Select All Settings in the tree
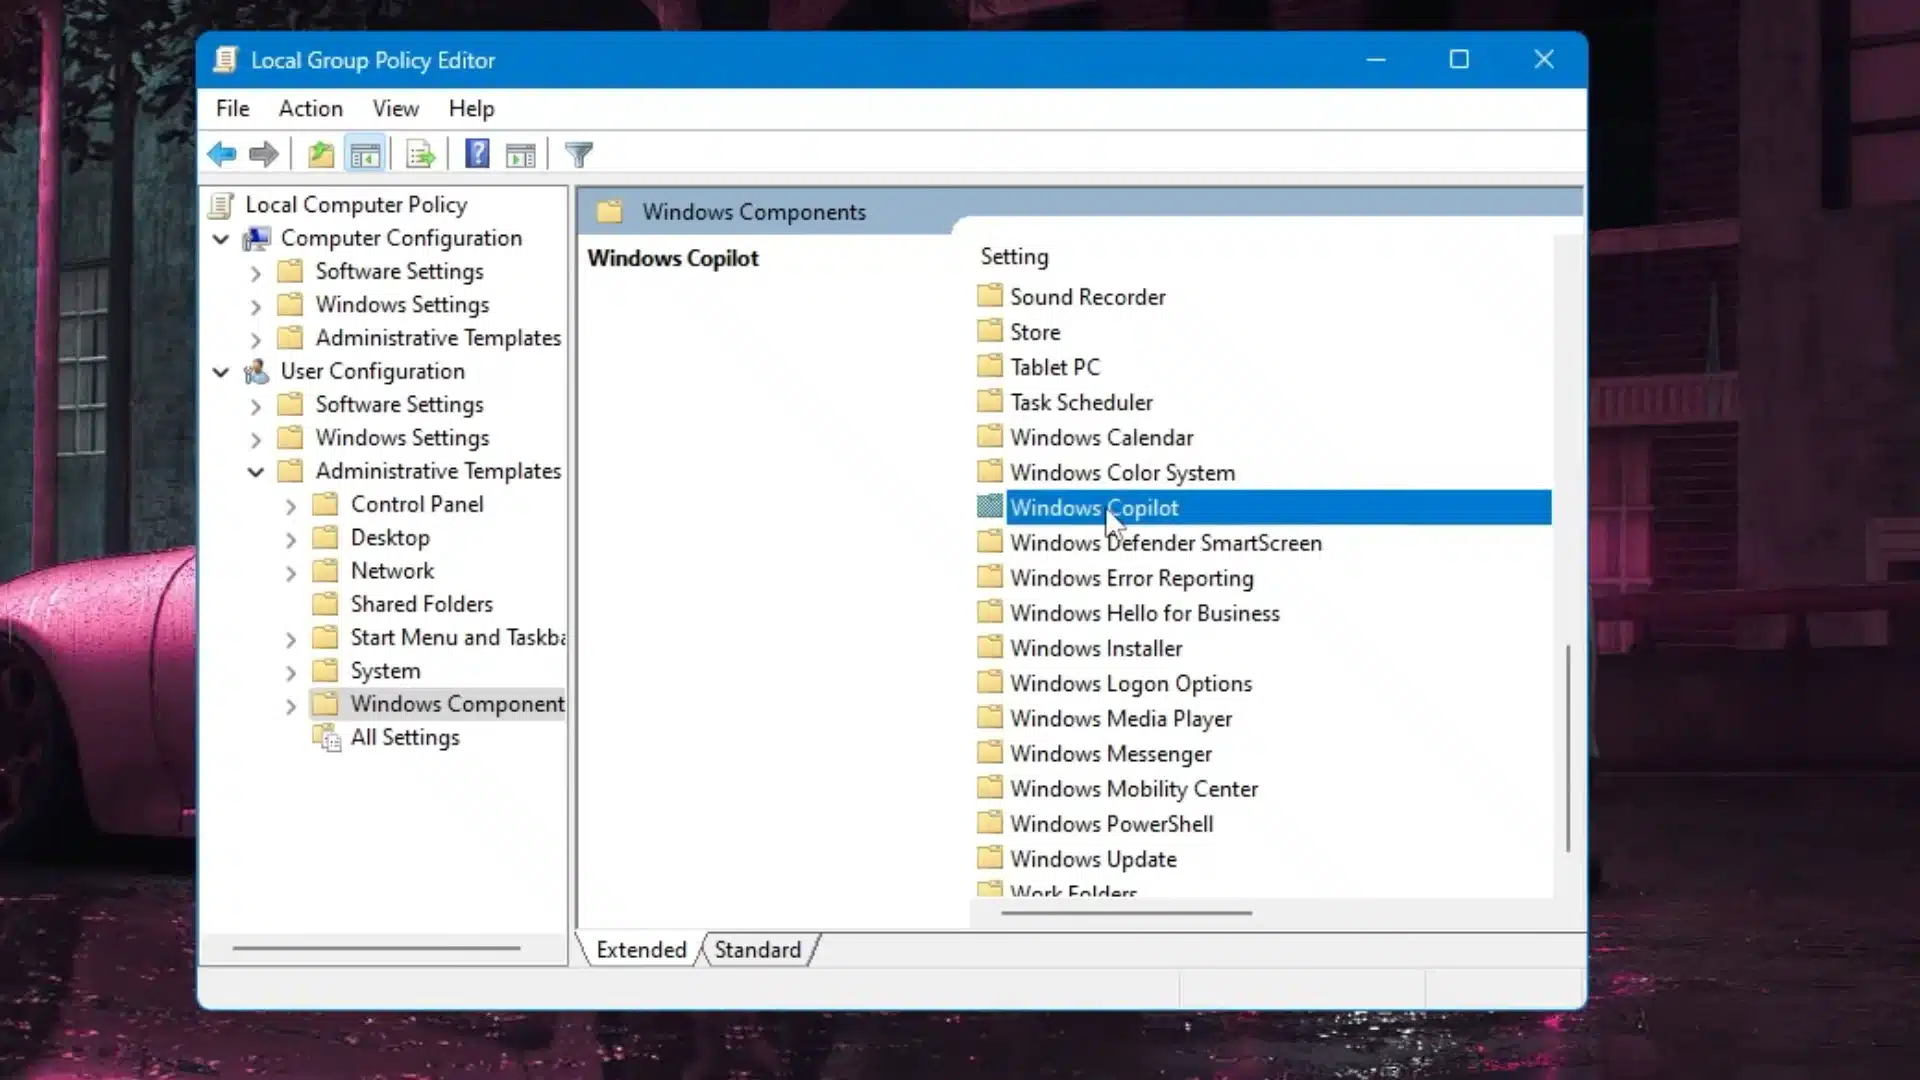 coord(405,738)
